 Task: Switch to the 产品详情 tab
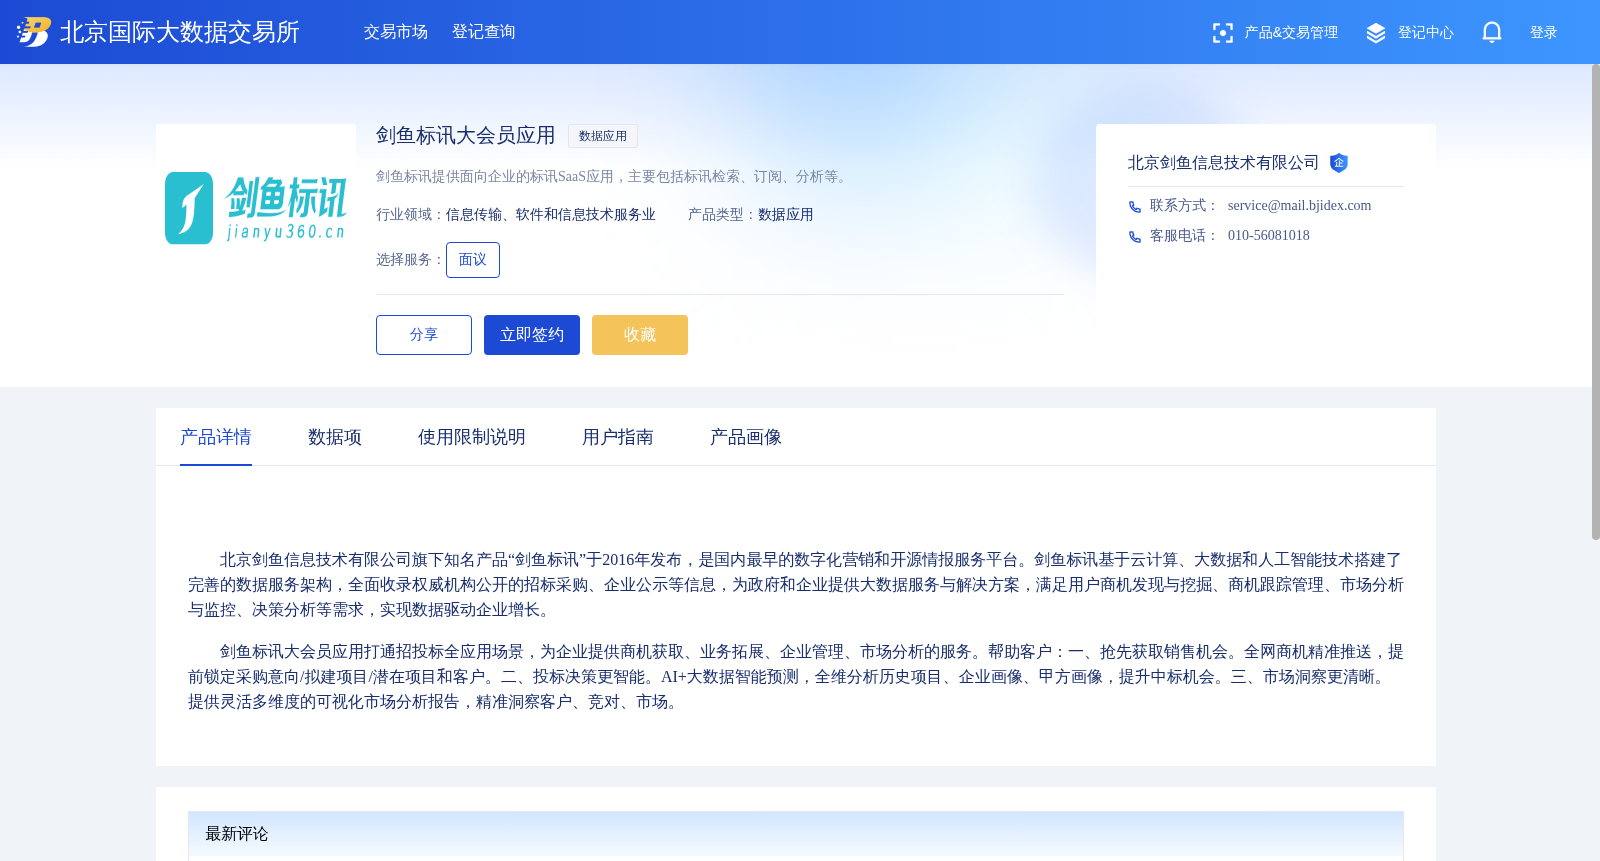click(x=216, y=437)
